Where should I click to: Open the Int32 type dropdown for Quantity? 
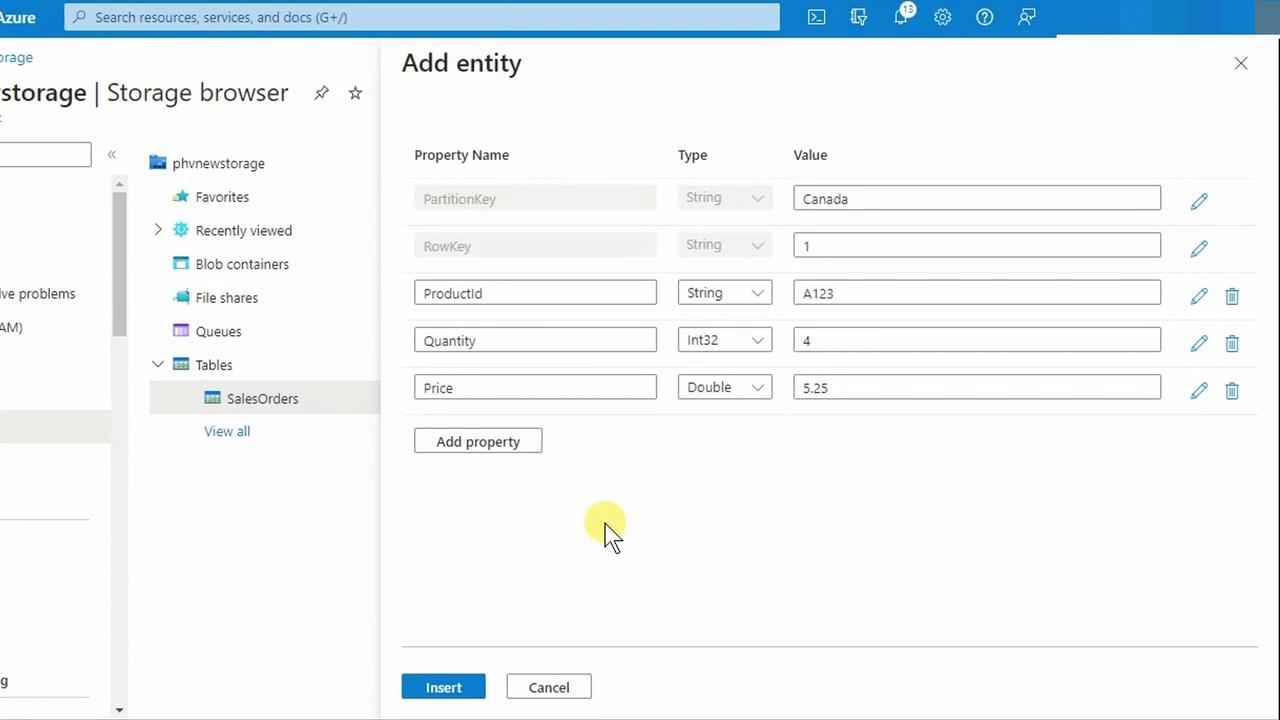point(725,340)
